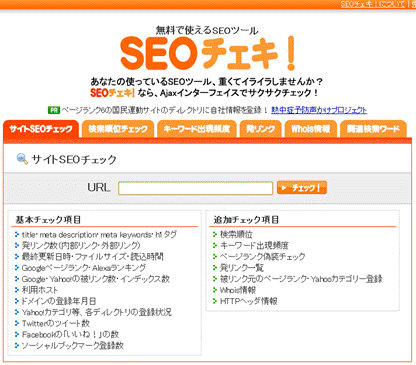
Task: Click the URL input field
Action: 195,188
